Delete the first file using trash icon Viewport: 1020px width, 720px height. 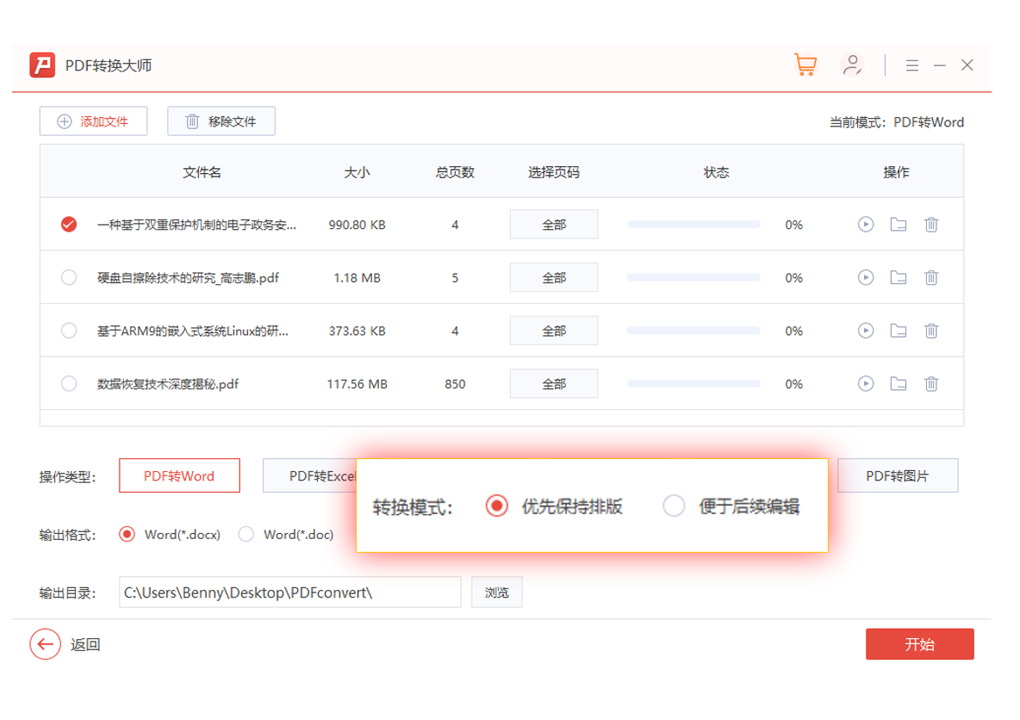point(931,225)
